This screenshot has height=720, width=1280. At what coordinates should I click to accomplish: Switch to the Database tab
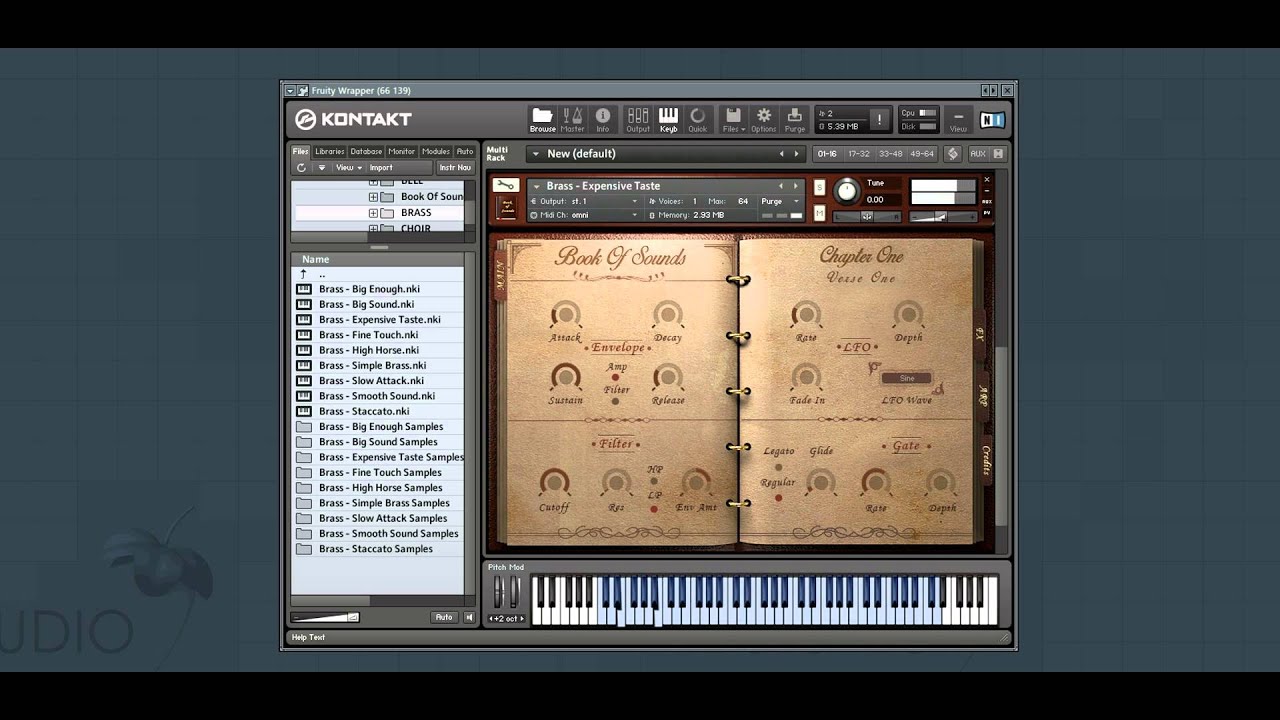366,152
